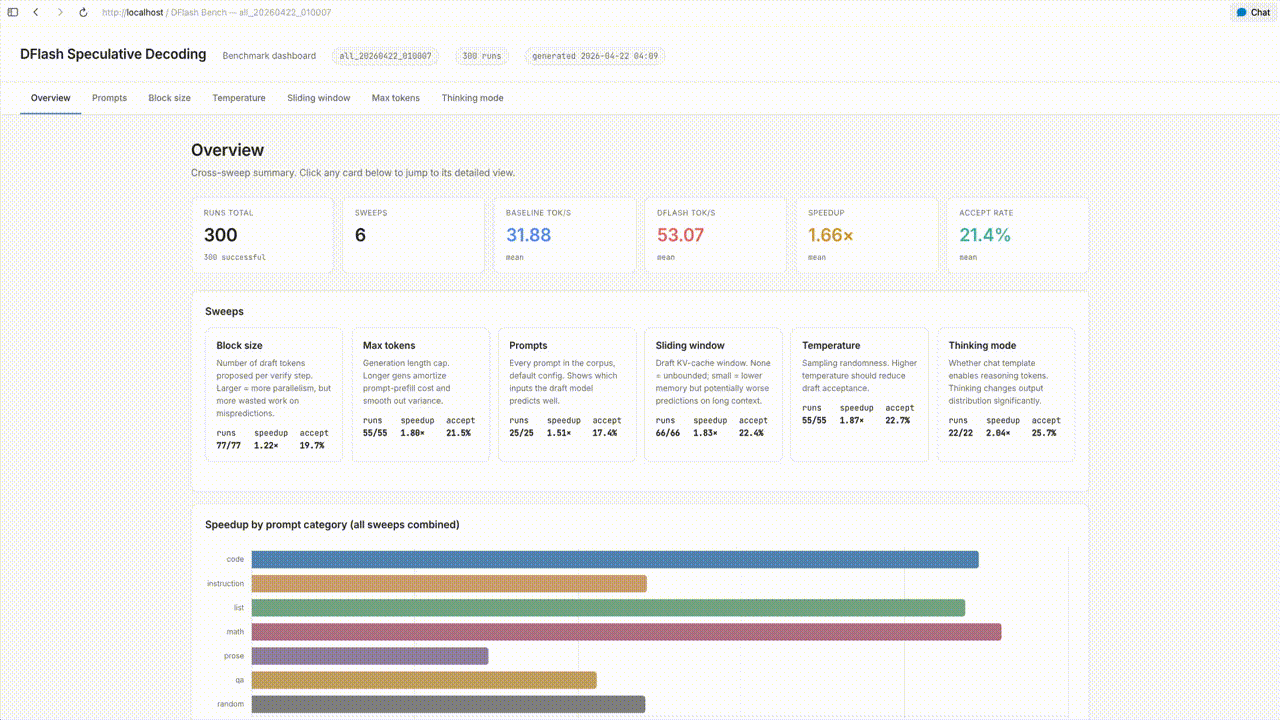Select the math bar in the chart
Viewport: 1280px width, 720px height.
pos(625,631)
